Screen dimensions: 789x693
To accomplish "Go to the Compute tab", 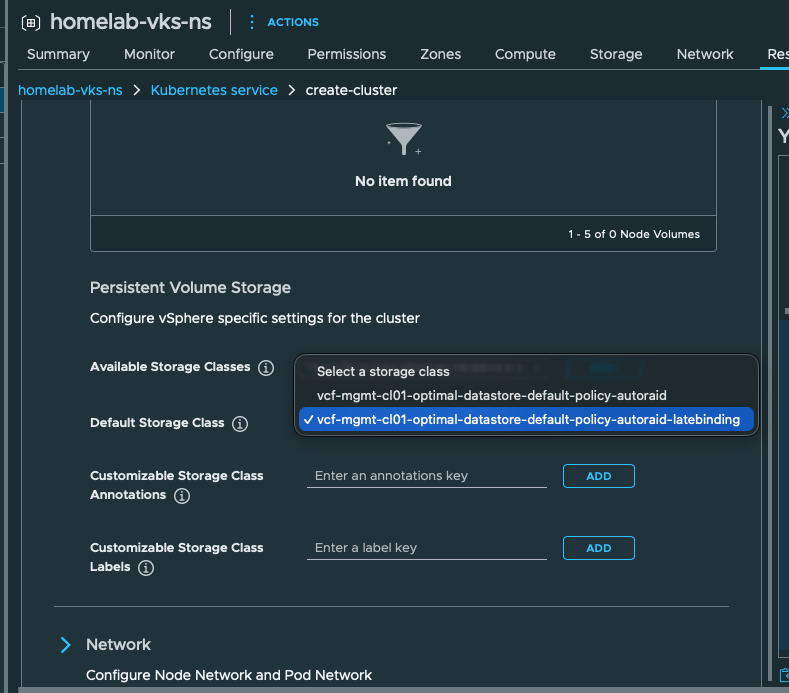I will click(525, 54).
